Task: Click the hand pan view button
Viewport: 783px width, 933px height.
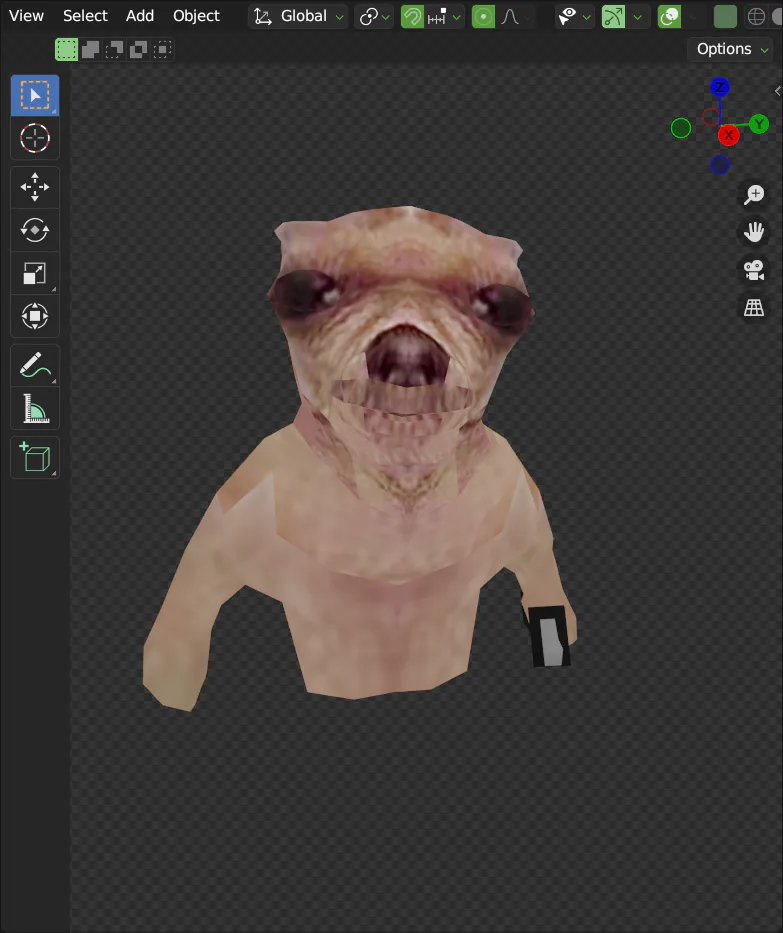Action: click(754, 231)
